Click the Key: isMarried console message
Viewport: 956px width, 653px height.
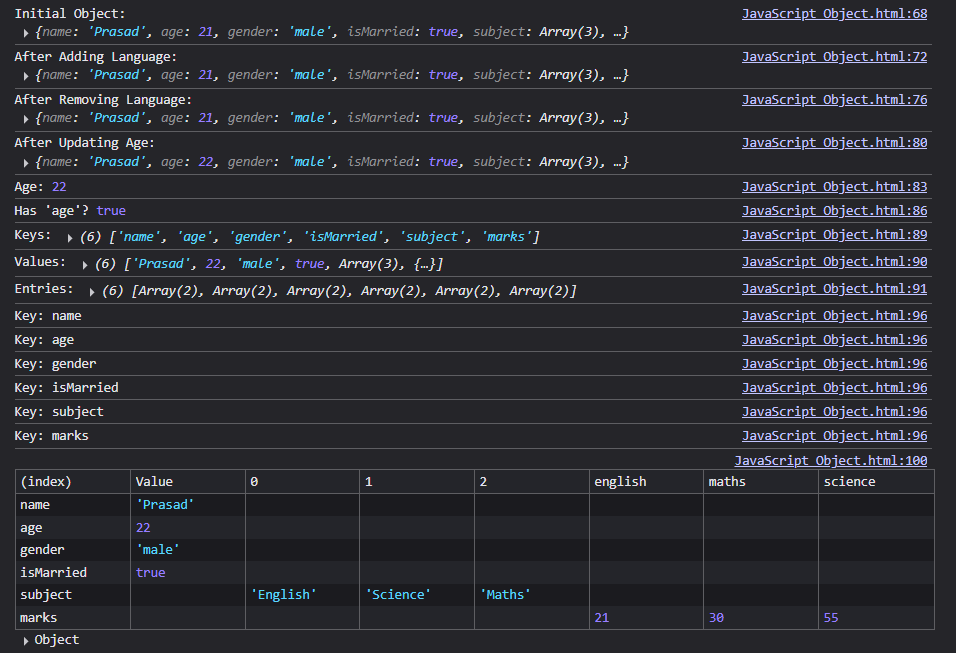(65, 387)
